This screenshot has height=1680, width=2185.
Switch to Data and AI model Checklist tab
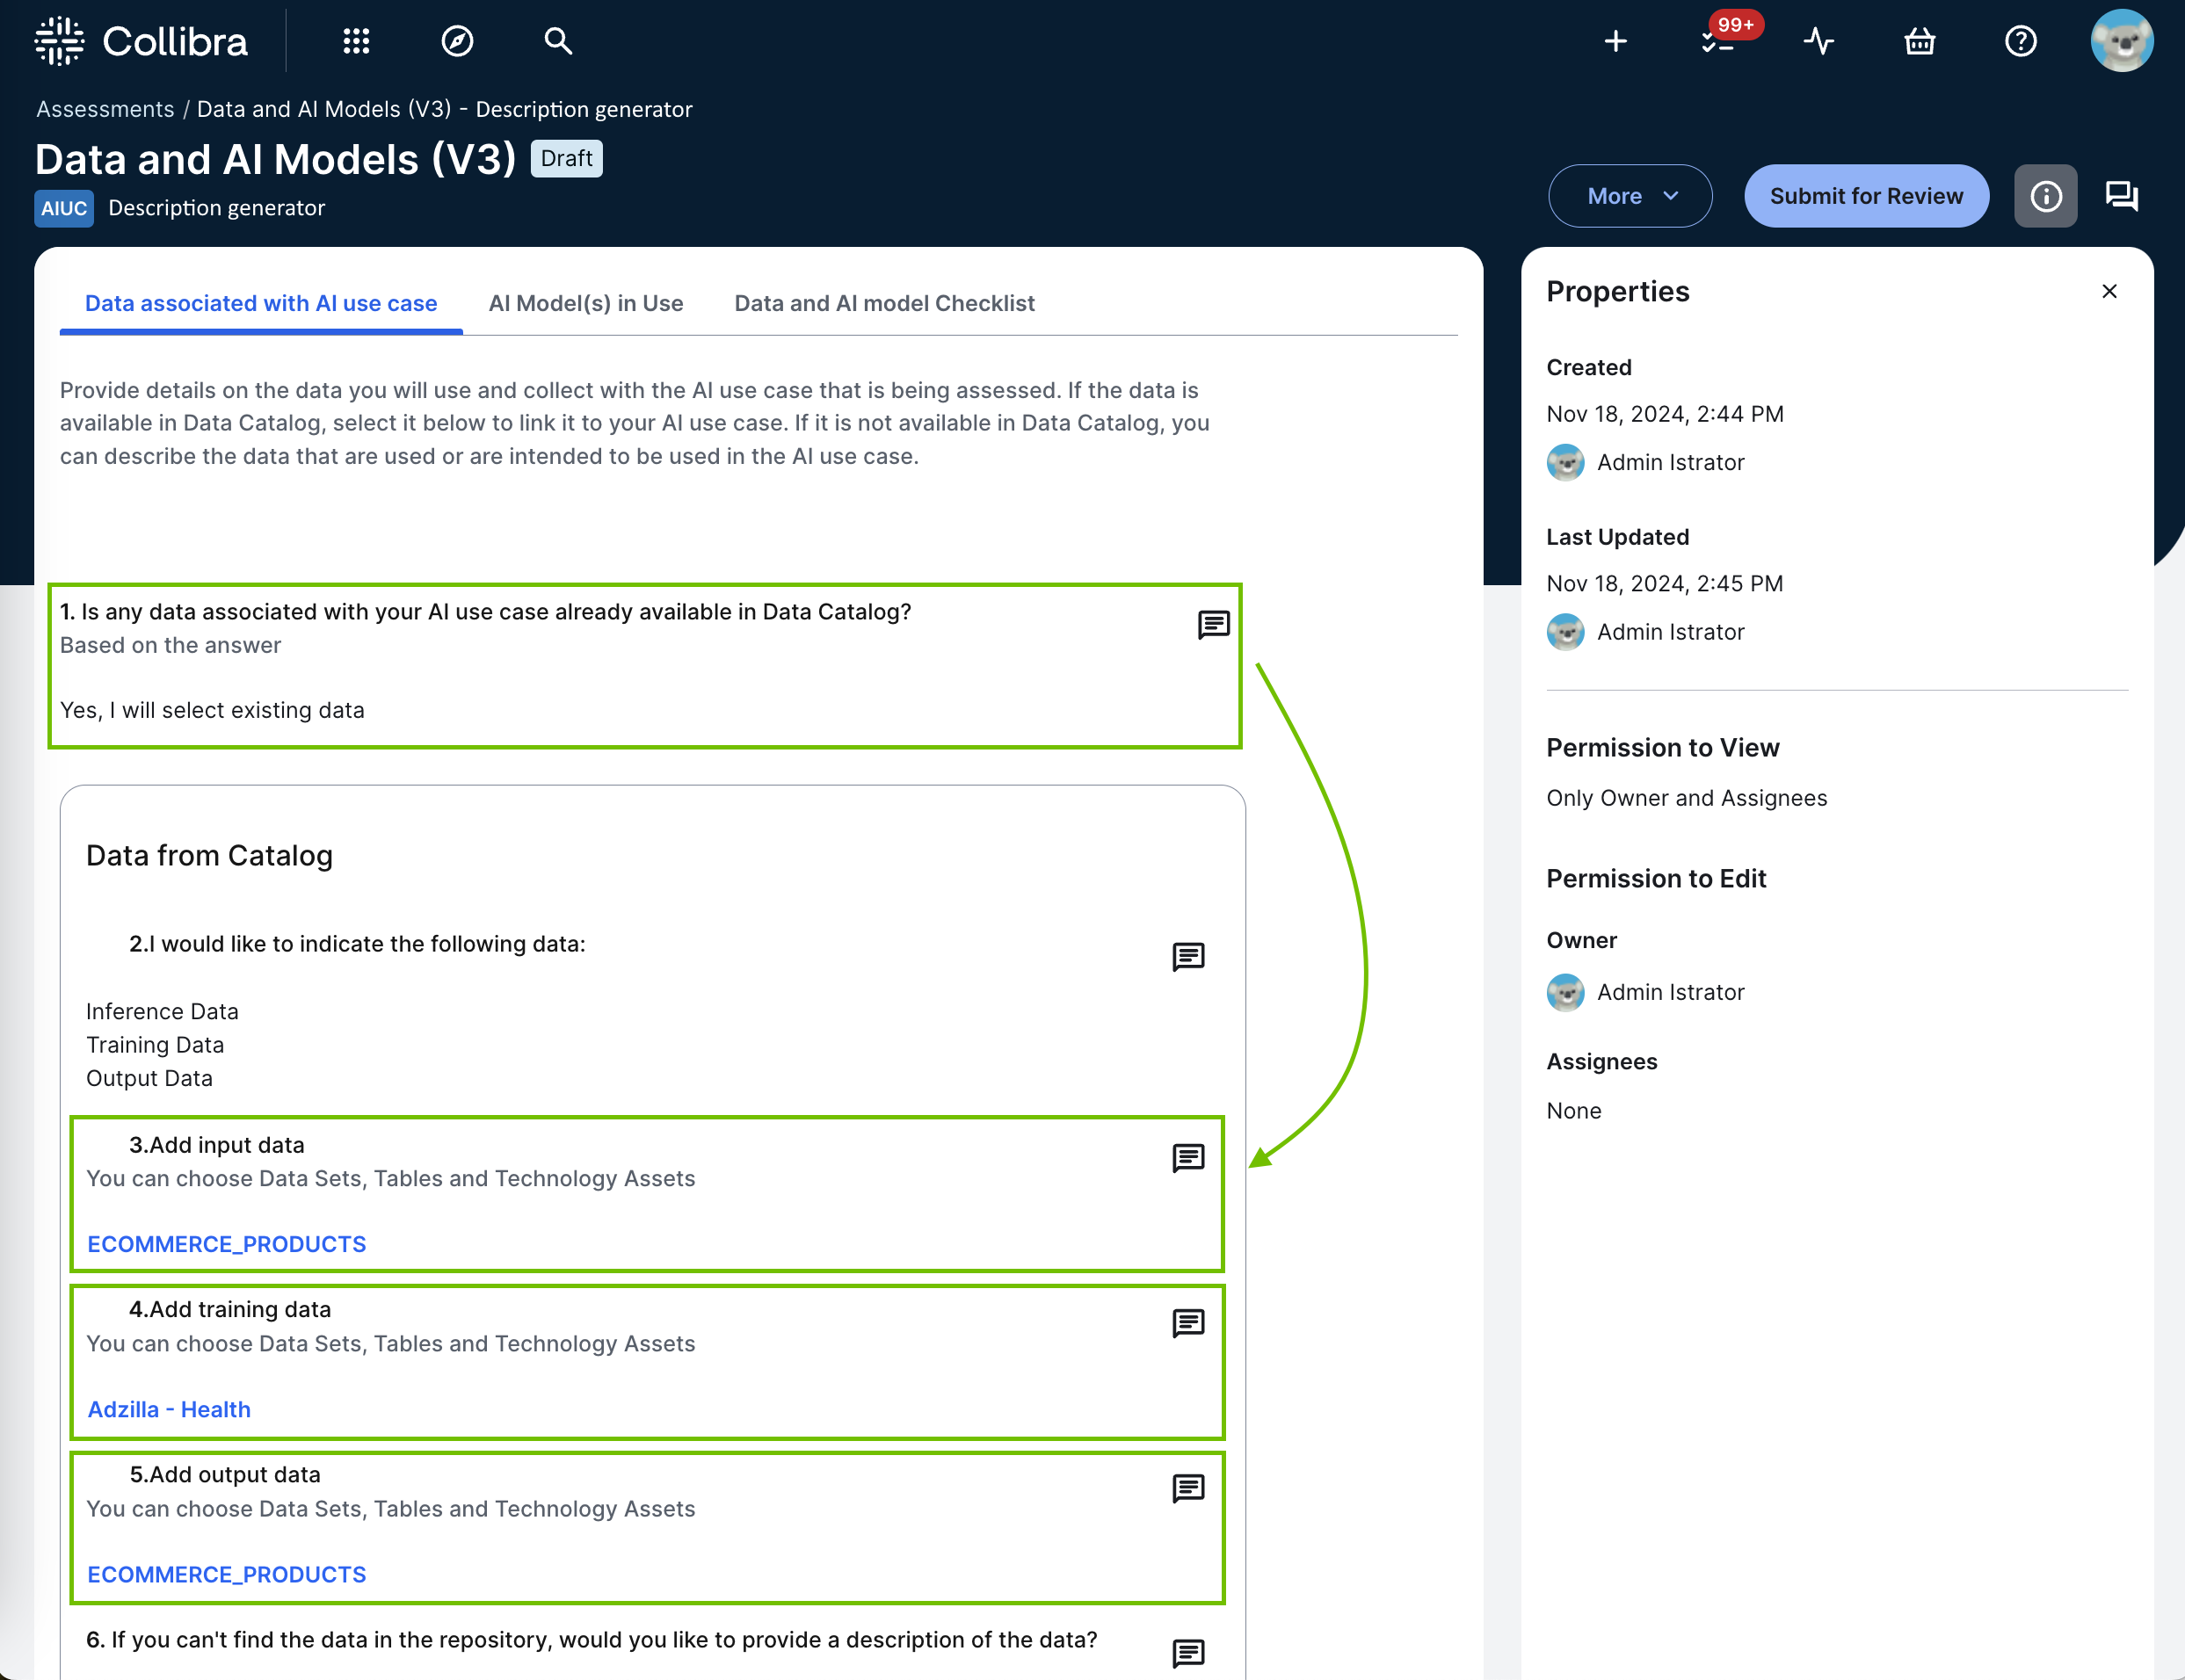(884, 303)
